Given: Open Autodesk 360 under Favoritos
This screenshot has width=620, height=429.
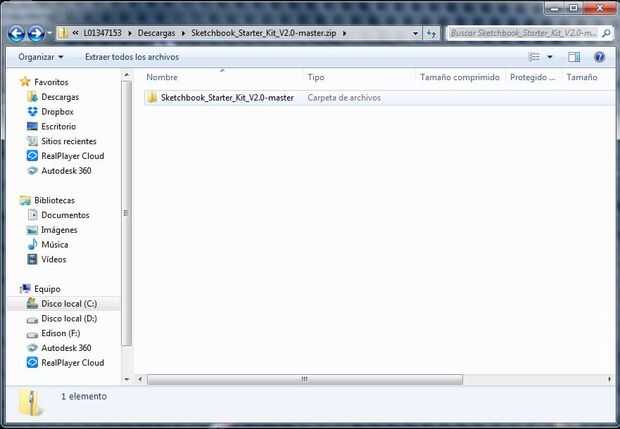Looking at the screenshot, I should click(x=66, y=171).
